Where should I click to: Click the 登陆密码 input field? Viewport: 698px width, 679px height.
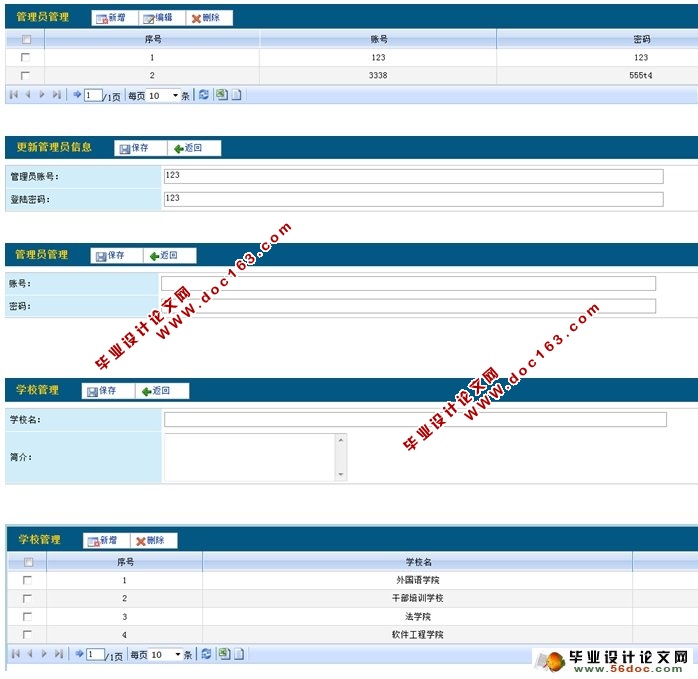pyautogui.click(x=414, y=199)
